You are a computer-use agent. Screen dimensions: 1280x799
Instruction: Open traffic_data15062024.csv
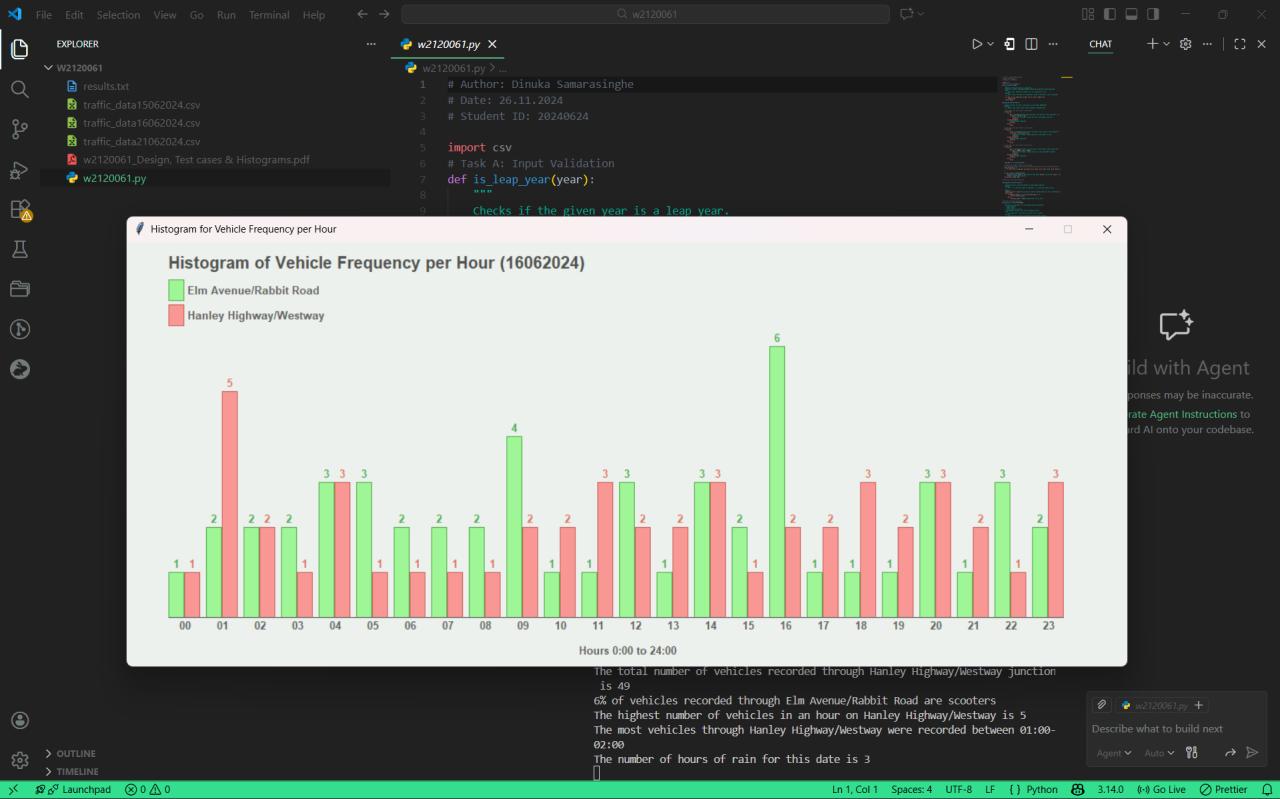coord(141,104)
